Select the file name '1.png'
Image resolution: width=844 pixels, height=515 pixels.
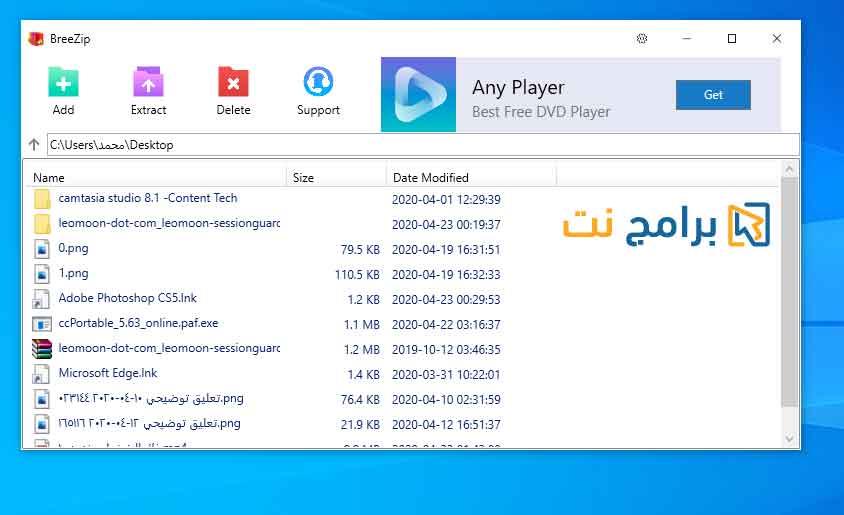pyautogui.click(x=73, y=273)
